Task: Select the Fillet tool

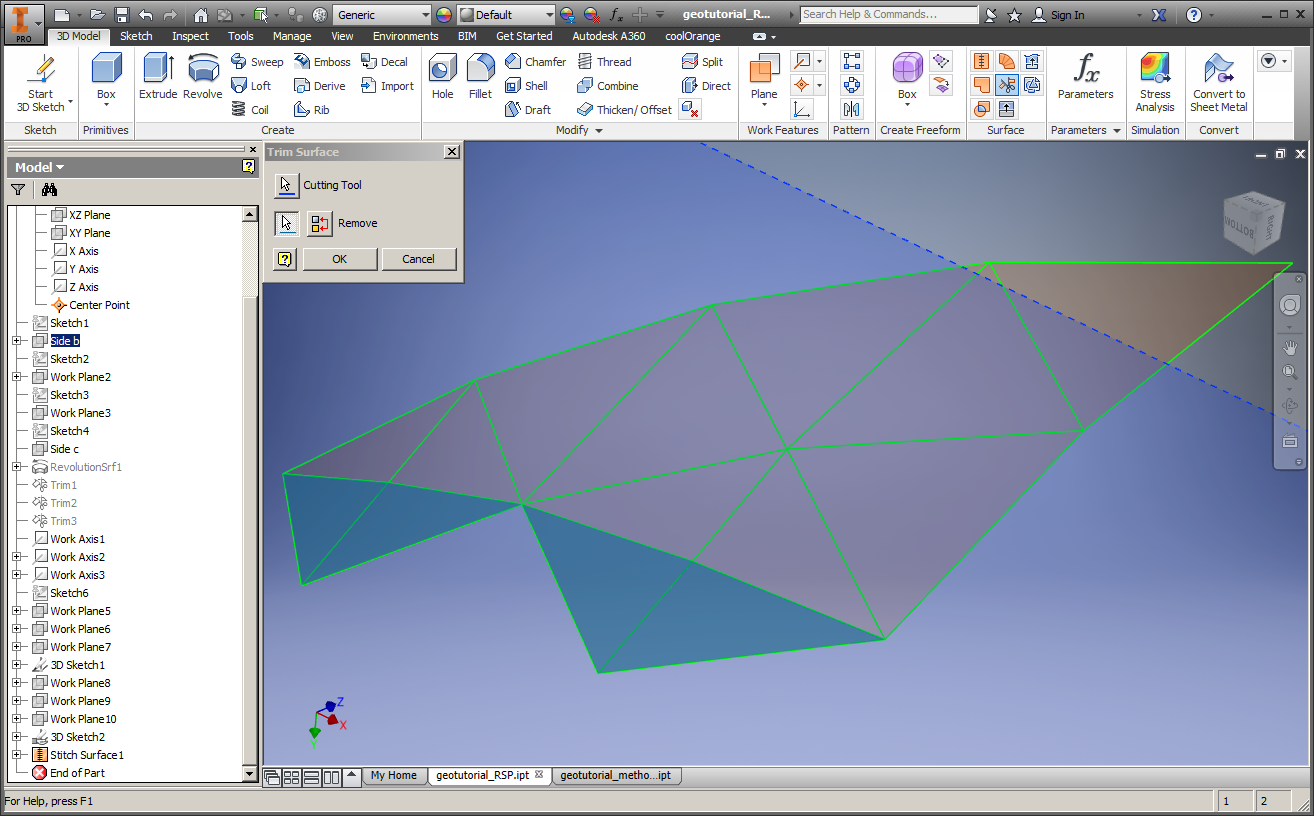Action: click(480, 76)
